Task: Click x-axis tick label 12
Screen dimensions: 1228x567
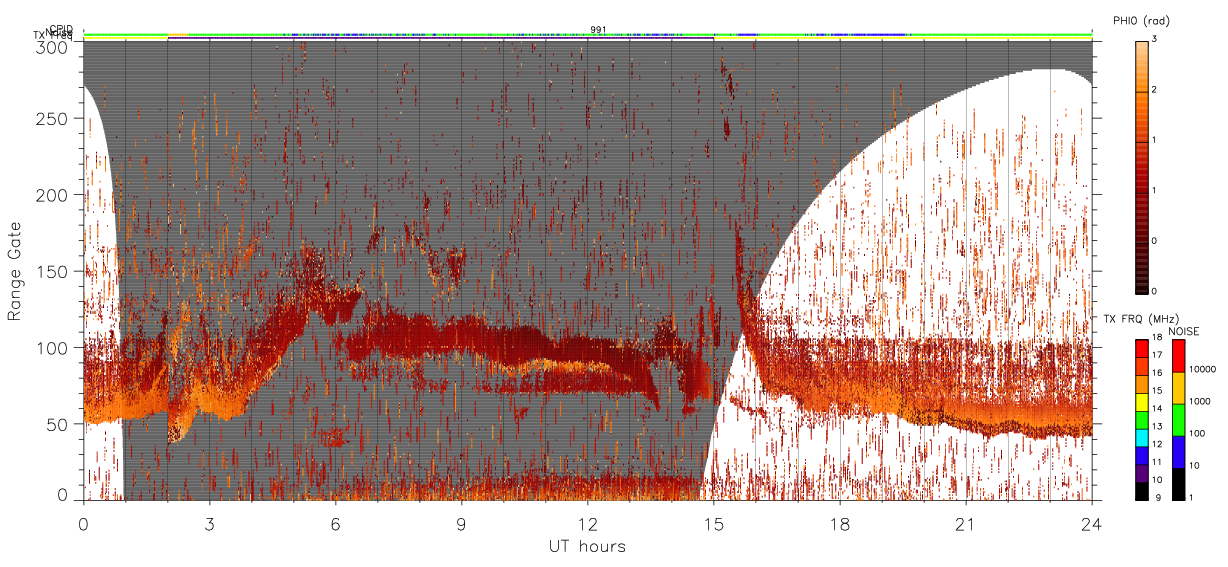Action: (587, 524)
